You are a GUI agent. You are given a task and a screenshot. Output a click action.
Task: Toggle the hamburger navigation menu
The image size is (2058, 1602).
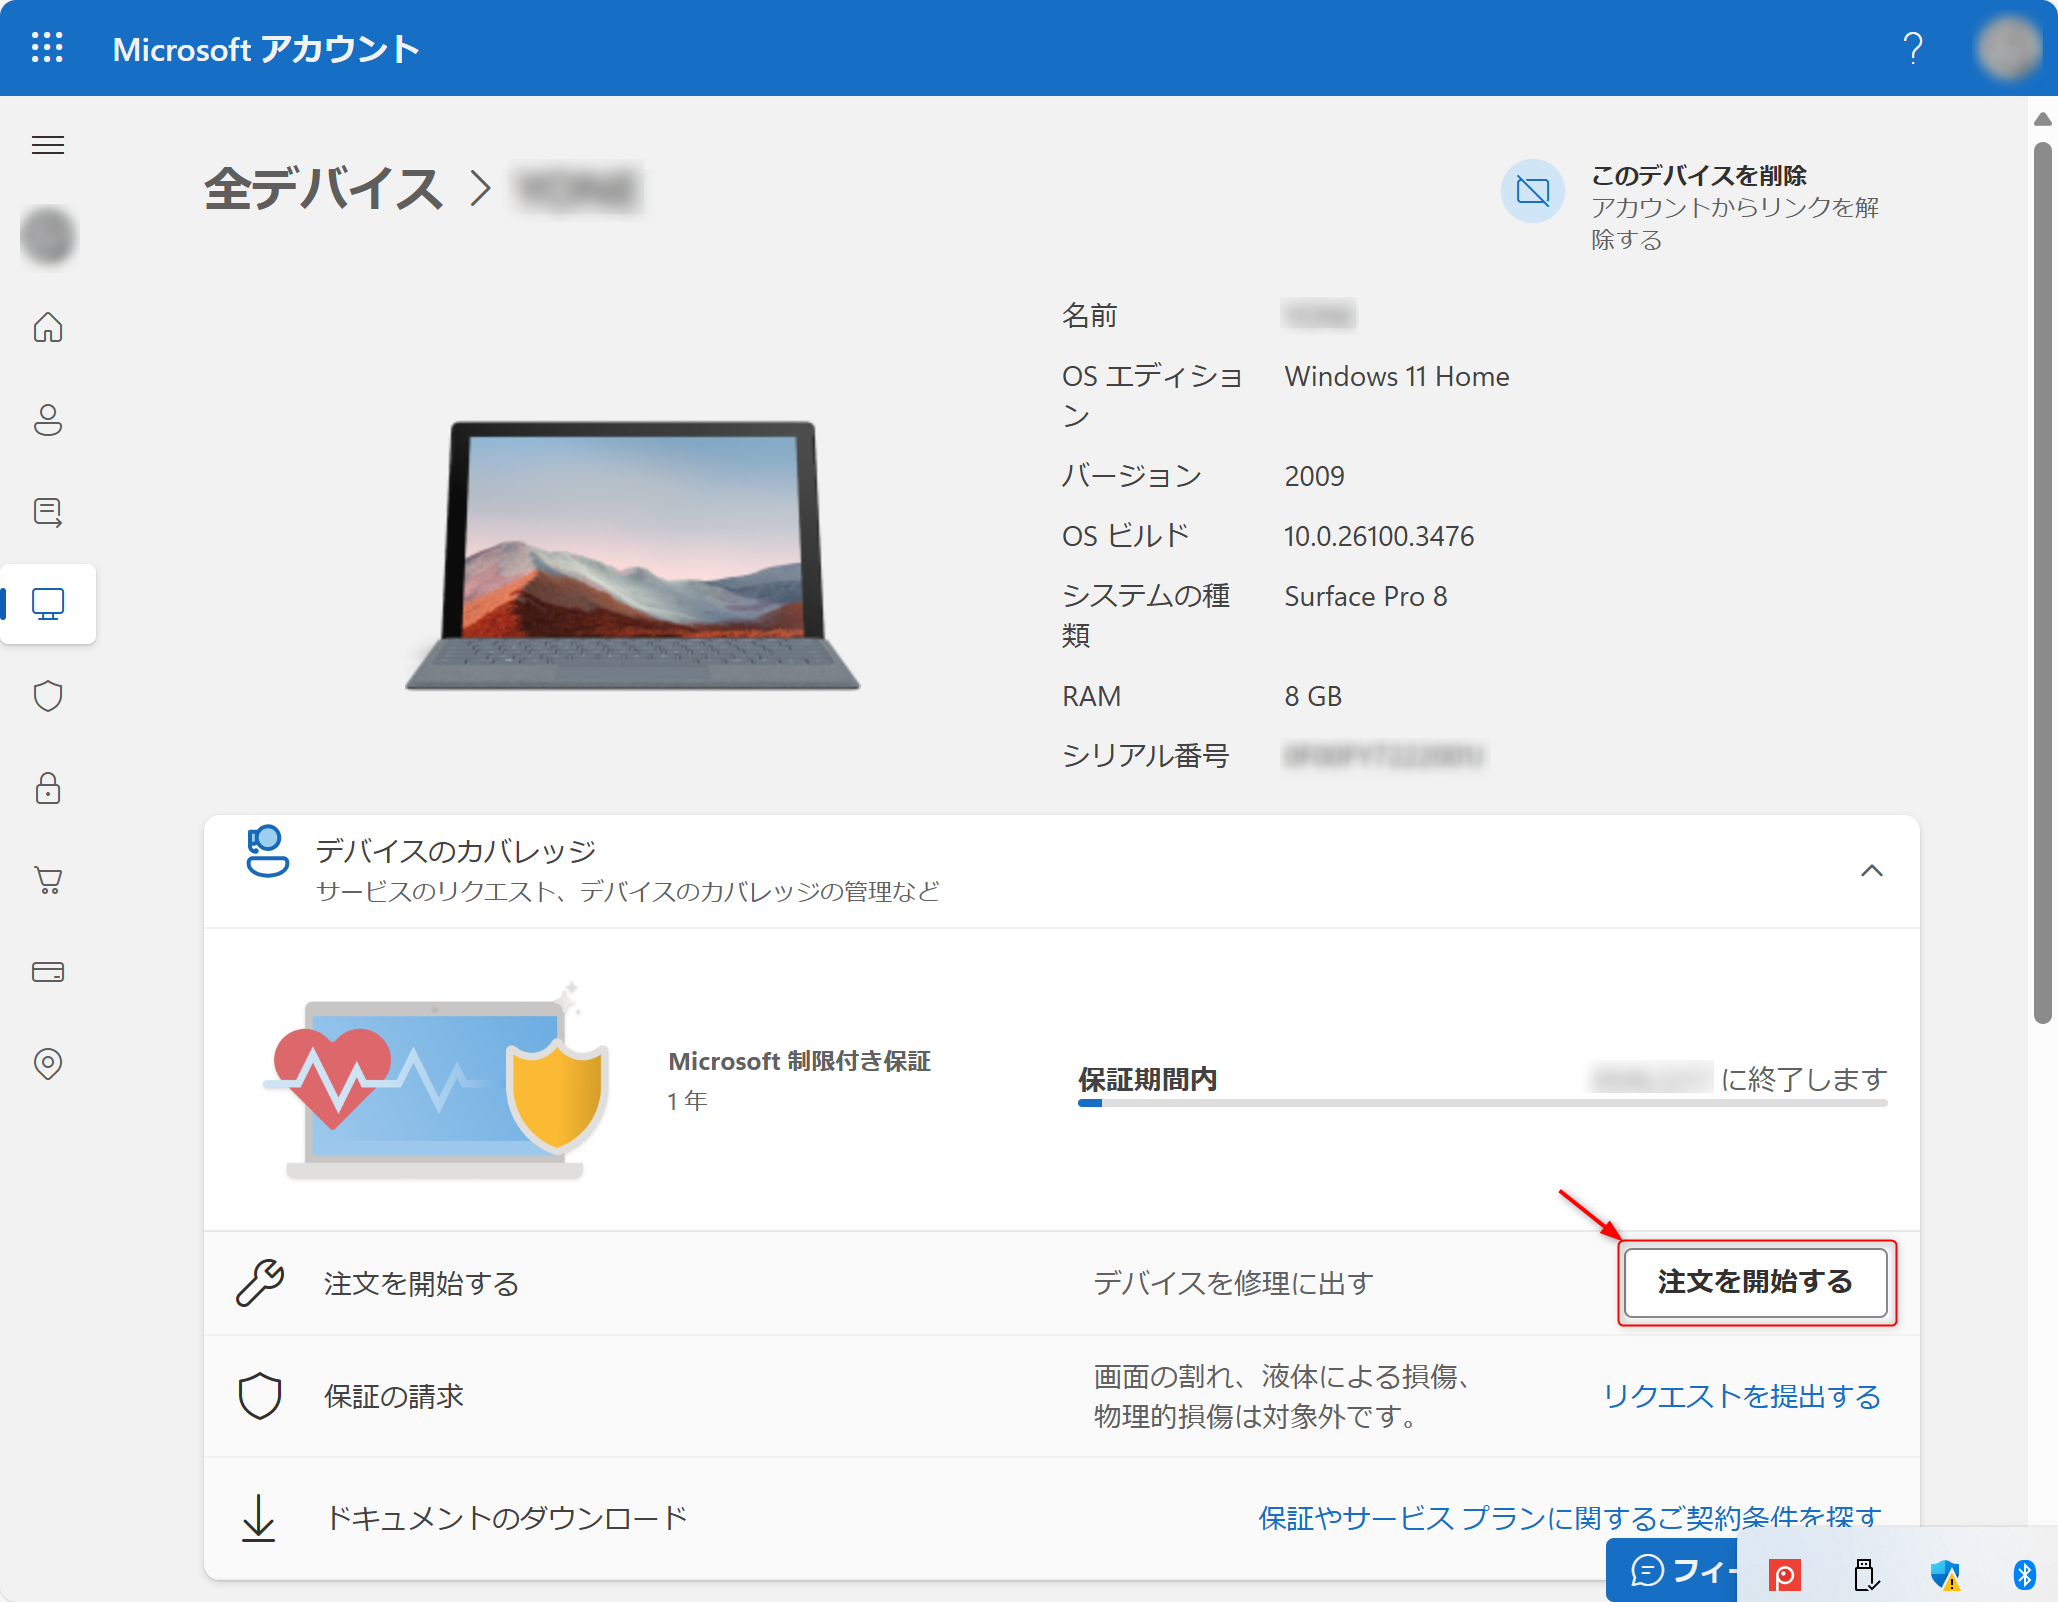pos(48,145)
